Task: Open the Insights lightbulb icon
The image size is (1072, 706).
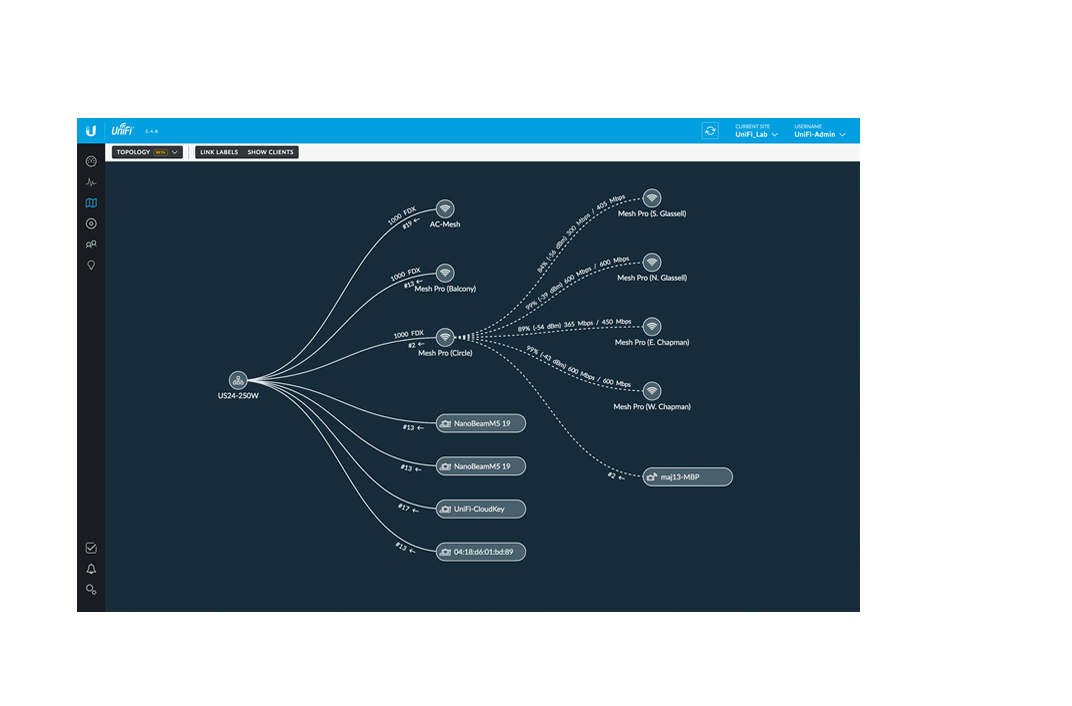Action: coord(91,265)
